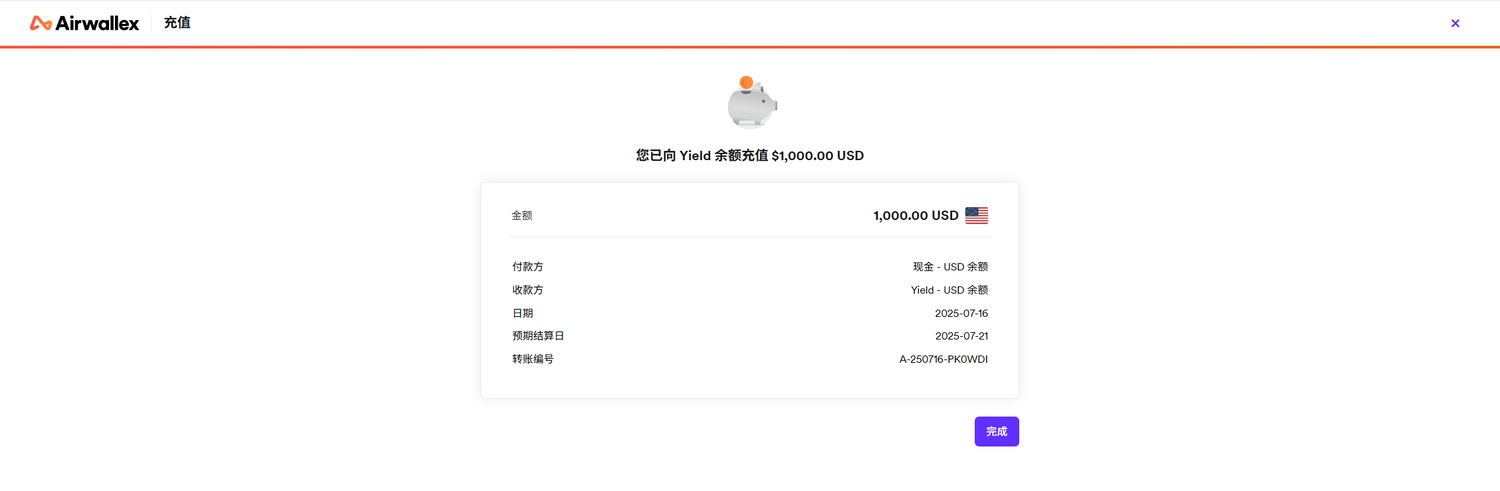Image resolution: width=1500 pixels, height=491 pixels.
Task: Click the Yield - USD 余额 recipient value
Action: click(x=949, y=290)
